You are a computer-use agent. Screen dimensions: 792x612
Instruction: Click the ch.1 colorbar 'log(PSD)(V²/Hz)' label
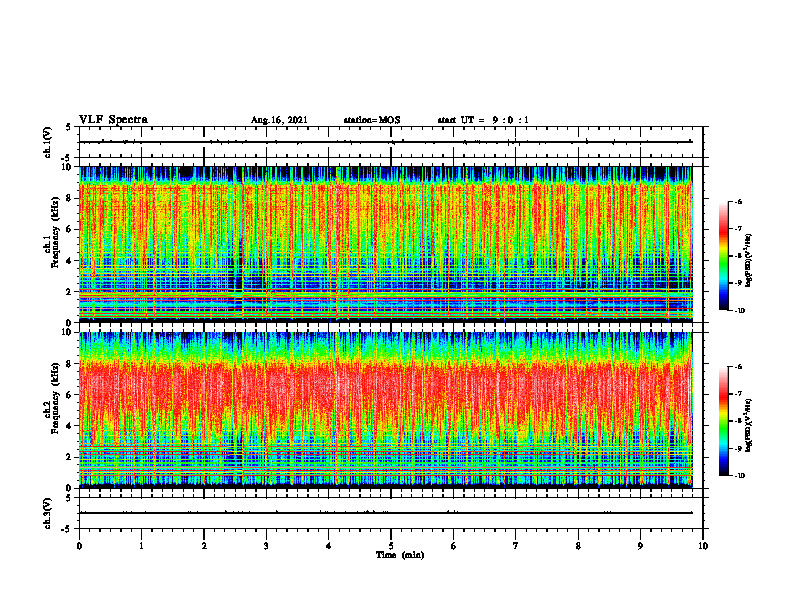pos(749,261)
